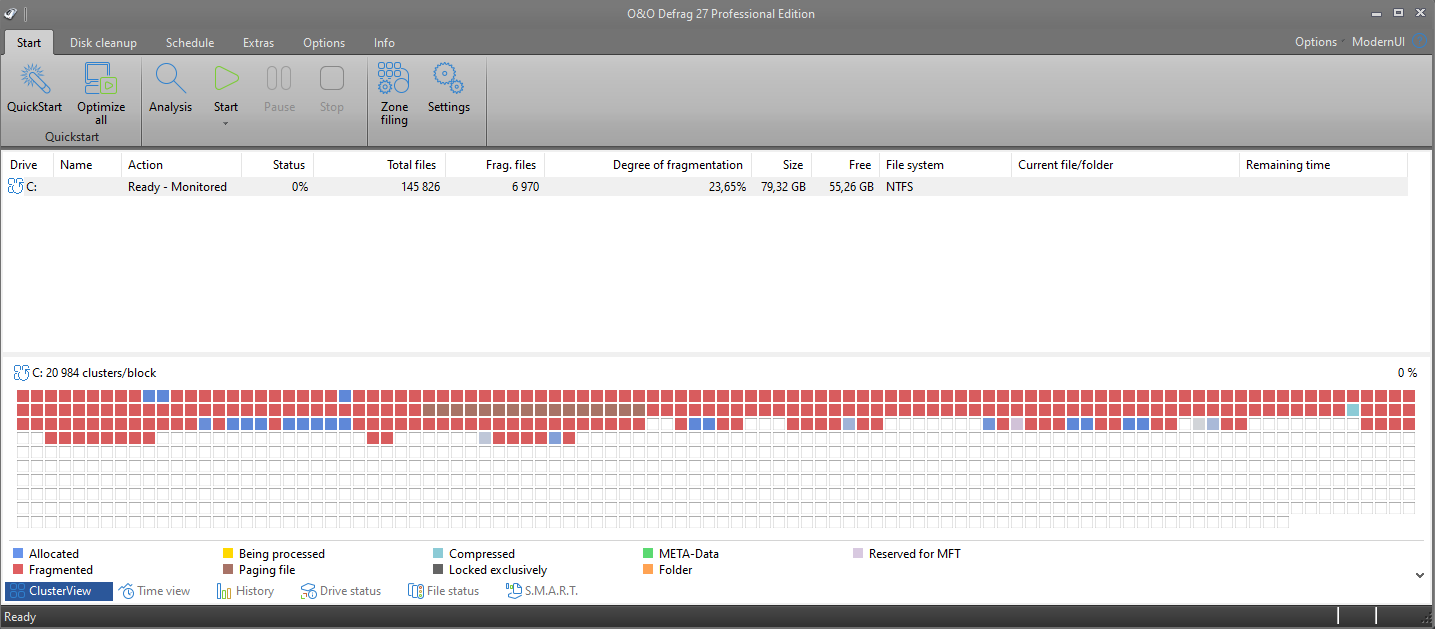Click the Allocated blue legend swatch
Image resolution: width=1435 pixels, height=629 pixels.
pos(18,553)
